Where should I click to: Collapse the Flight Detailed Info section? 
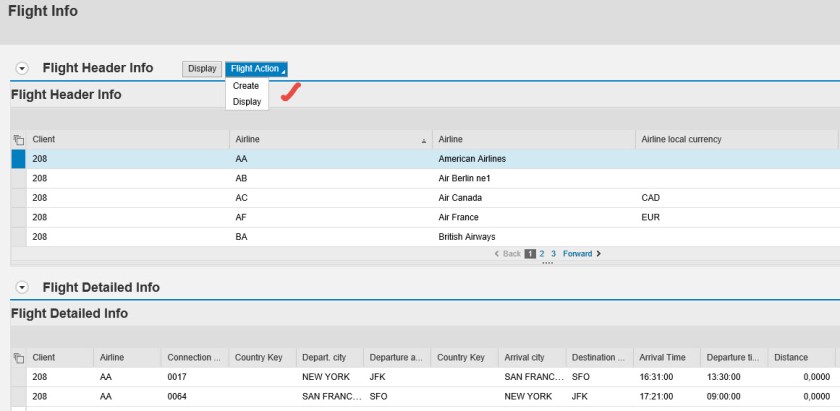(22, 288)
